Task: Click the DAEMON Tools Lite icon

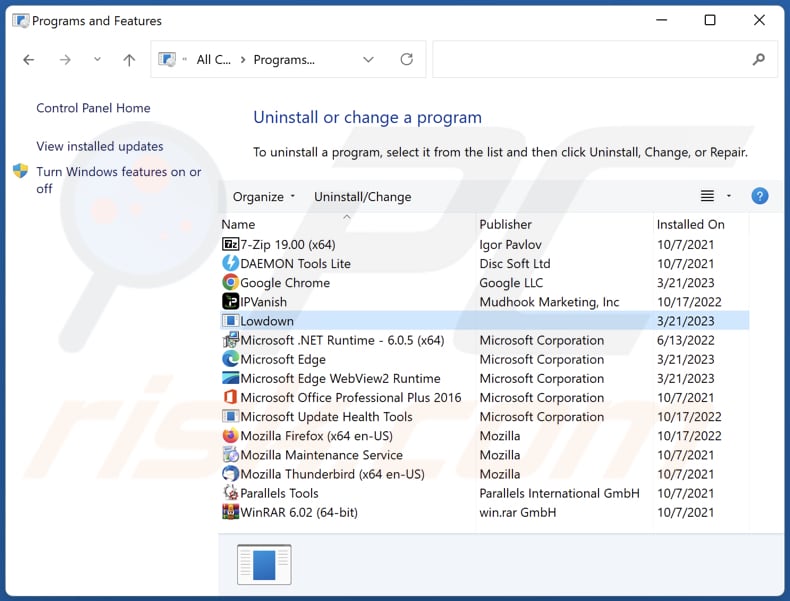Action: click(230, 263)
